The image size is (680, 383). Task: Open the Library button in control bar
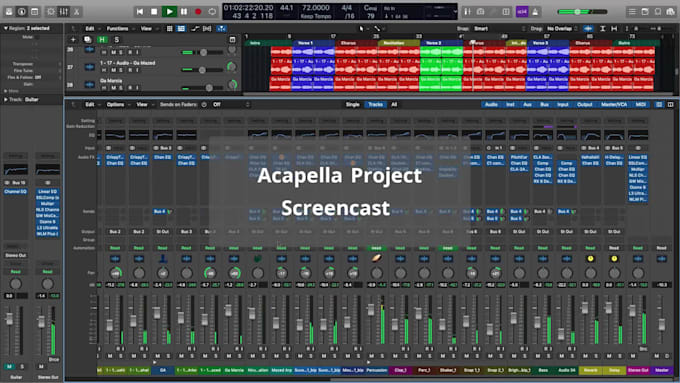point(9,12)
